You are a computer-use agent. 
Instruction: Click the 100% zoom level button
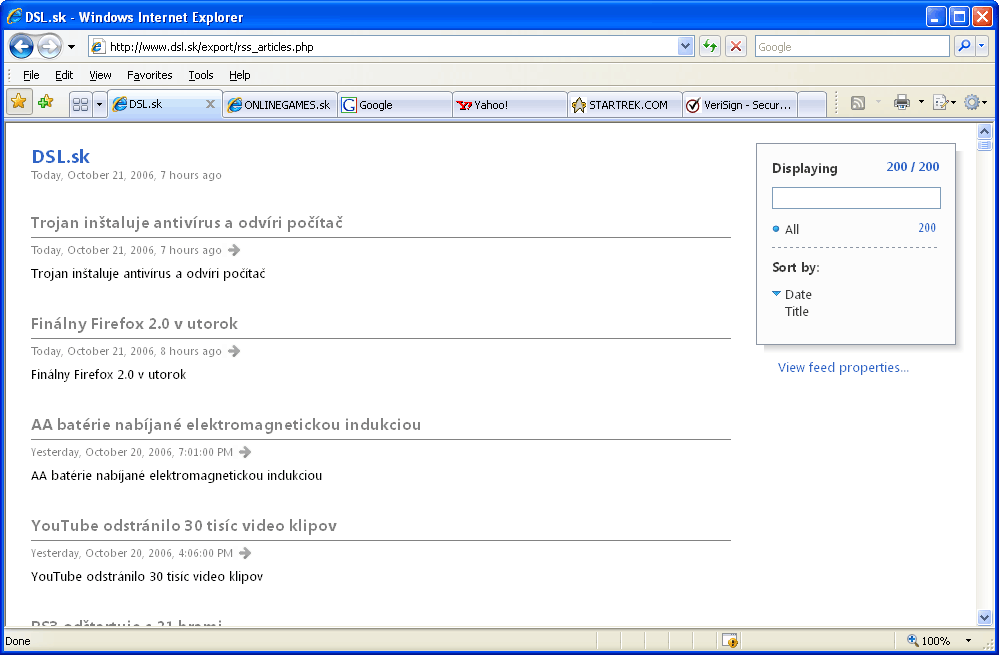pos(928,640)
